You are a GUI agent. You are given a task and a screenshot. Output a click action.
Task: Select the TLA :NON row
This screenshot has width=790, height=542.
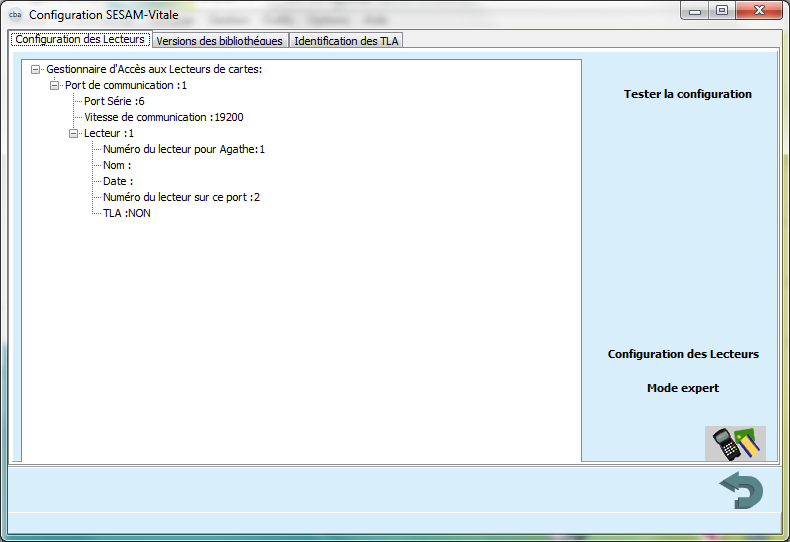[126, 214]
